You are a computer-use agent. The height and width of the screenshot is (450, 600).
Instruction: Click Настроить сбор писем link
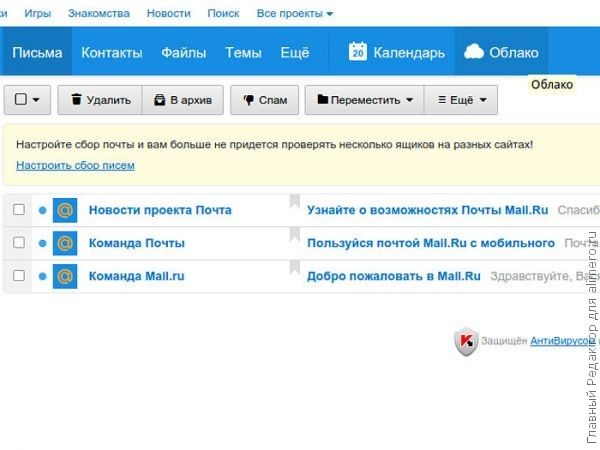(x=75, y=165)
